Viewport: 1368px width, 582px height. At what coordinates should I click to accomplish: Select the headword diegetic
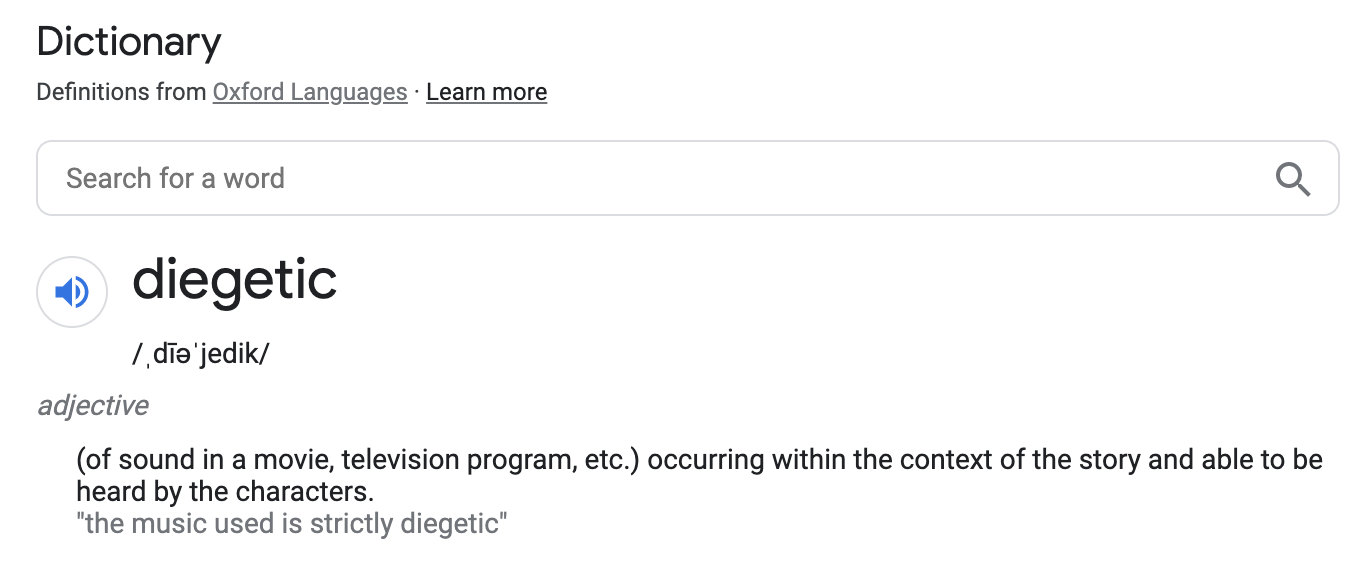tap(235, 280)
